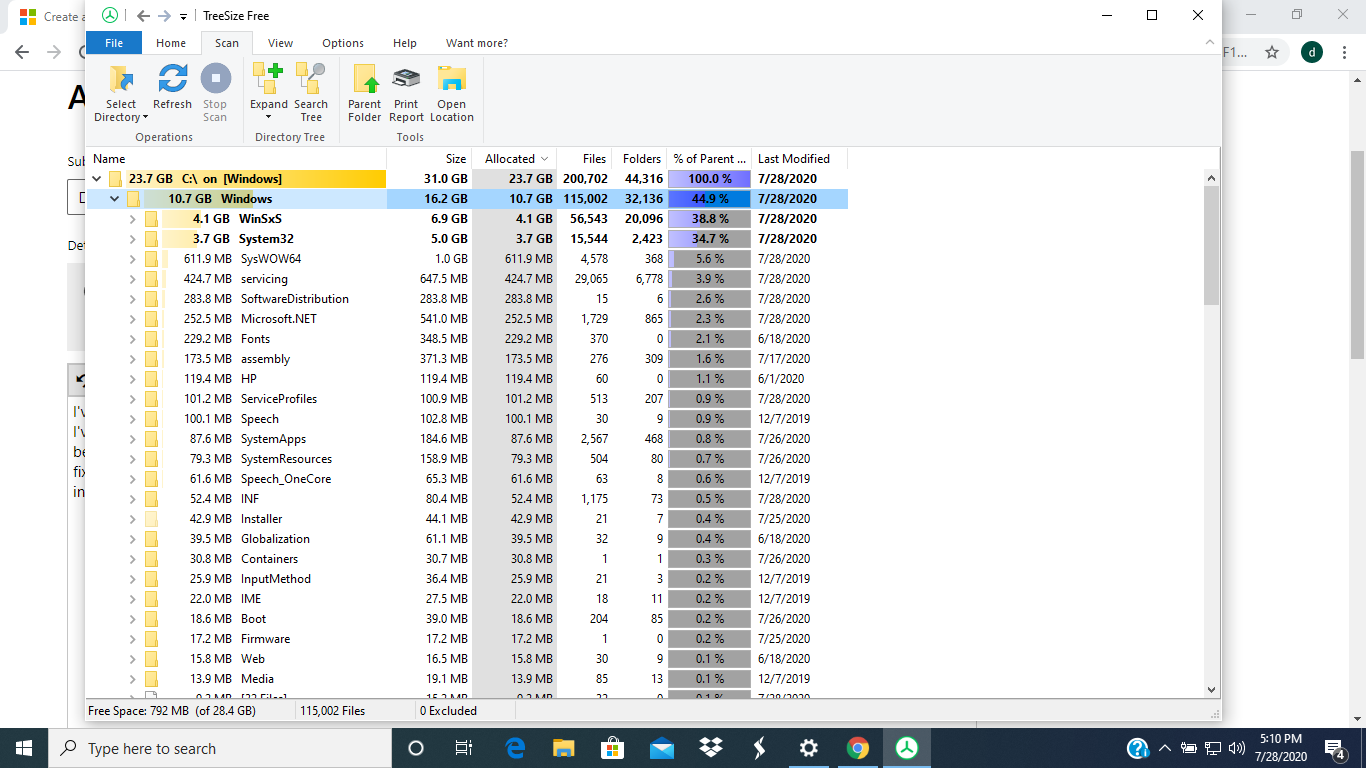Sort by the Folders column header
This screenshot has height=768, width=1366.
pos(640,159)
